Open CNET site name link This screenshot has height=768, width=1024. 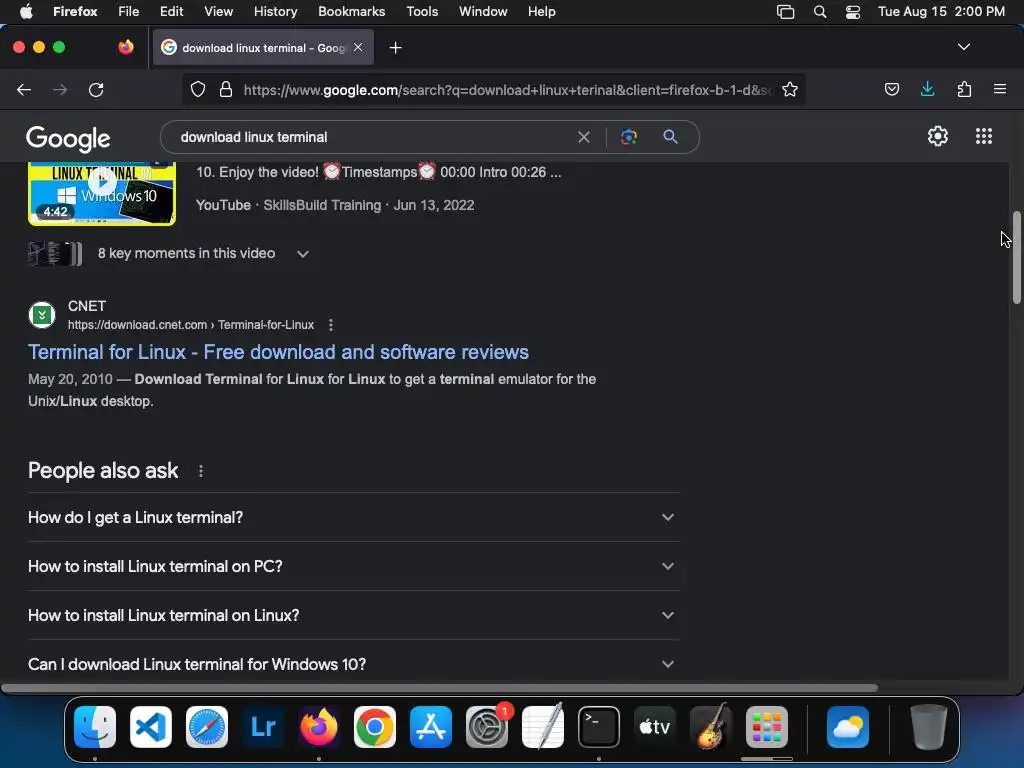coord(87,306)
